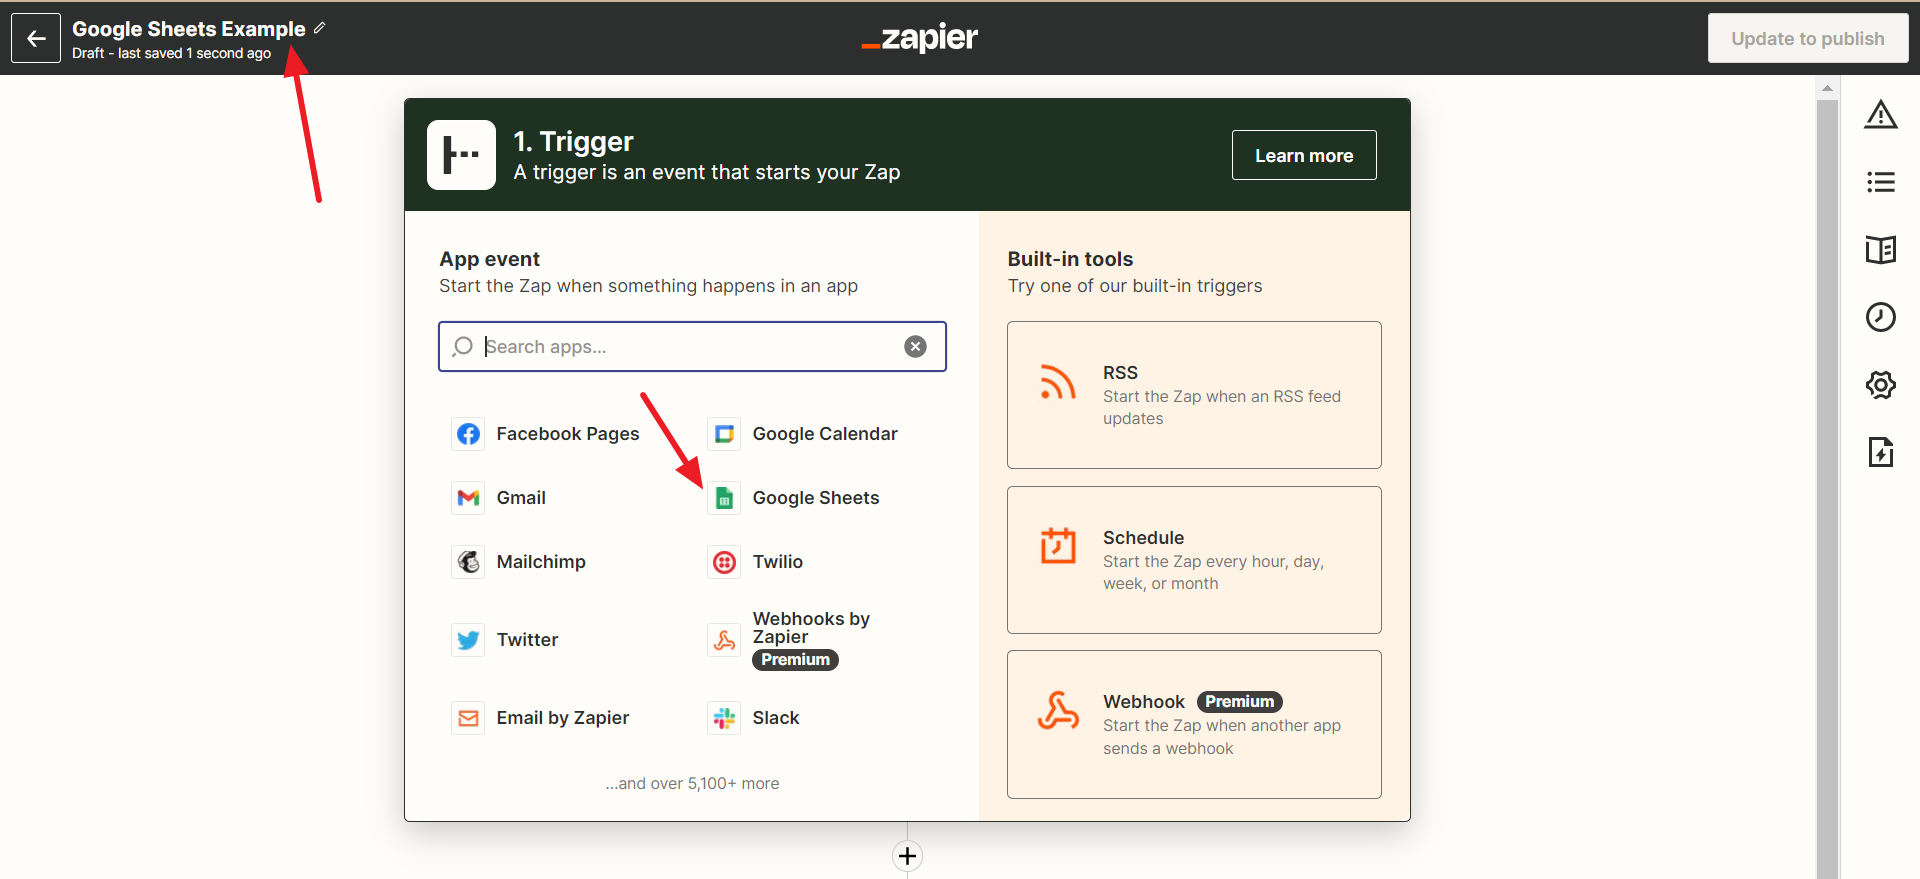This screenshot has width=1920, height=879.
Task: Click the scrollbar up arrow
Action: coord(1827,88)
